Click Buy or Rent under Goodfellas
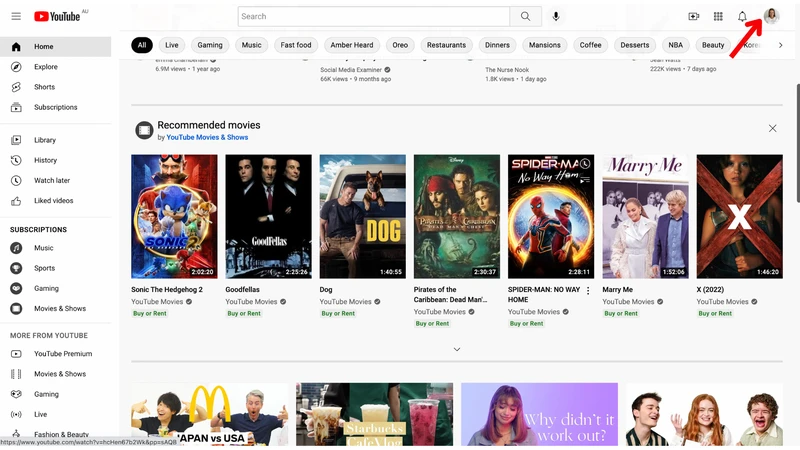 point(244,314)
